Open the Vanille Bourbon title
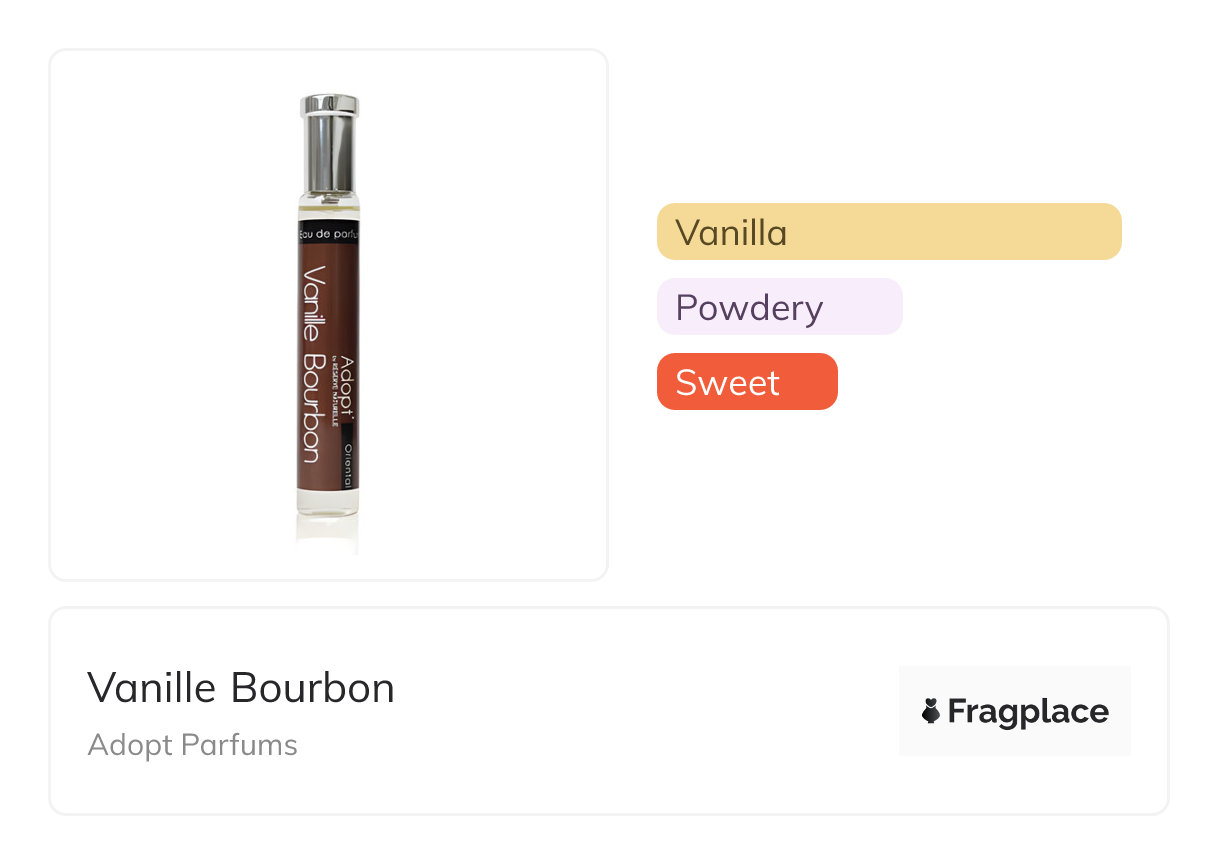Image resolution: width=1218 pixels, height=864 pixels. pyautogui.click(x=241, y=687)
